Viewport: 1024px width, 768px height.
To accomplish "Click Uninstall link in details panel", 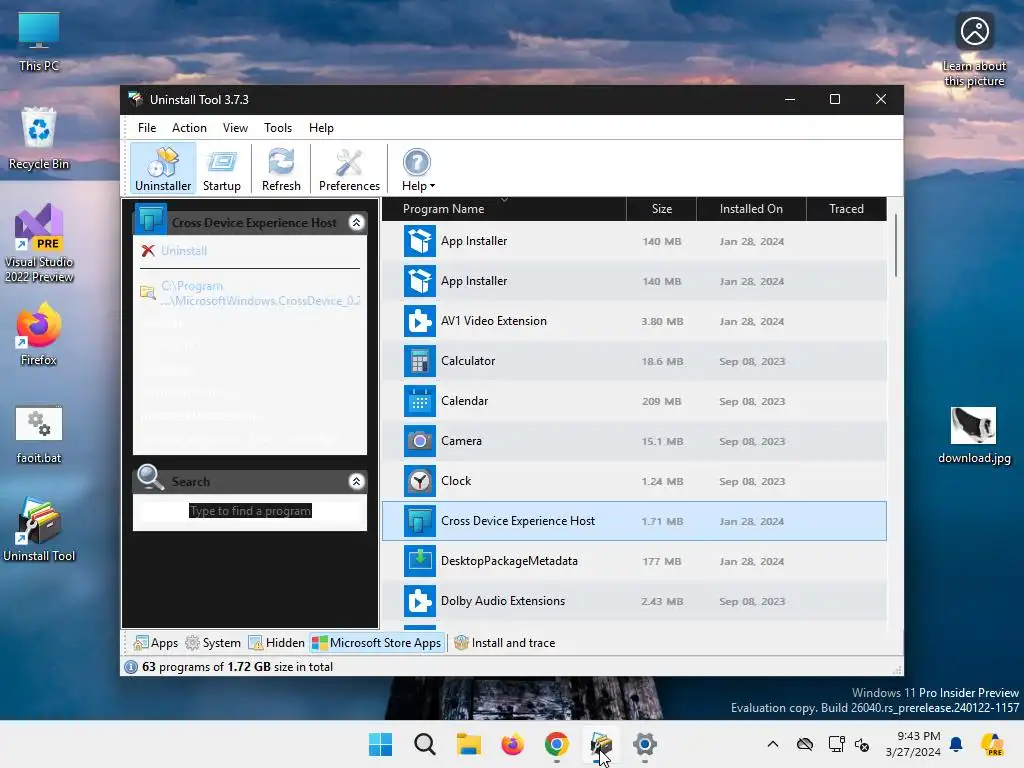I will click(184, 251).
